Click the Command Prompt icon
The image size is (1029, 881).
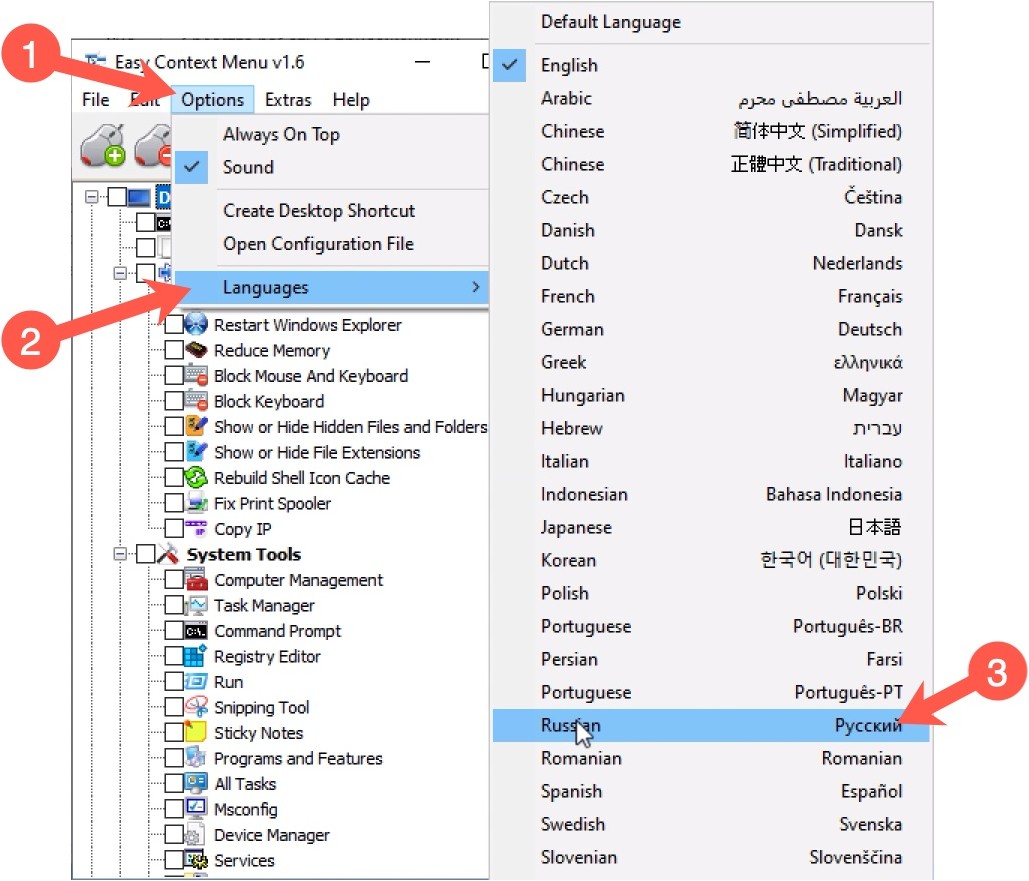pos(196,630)
